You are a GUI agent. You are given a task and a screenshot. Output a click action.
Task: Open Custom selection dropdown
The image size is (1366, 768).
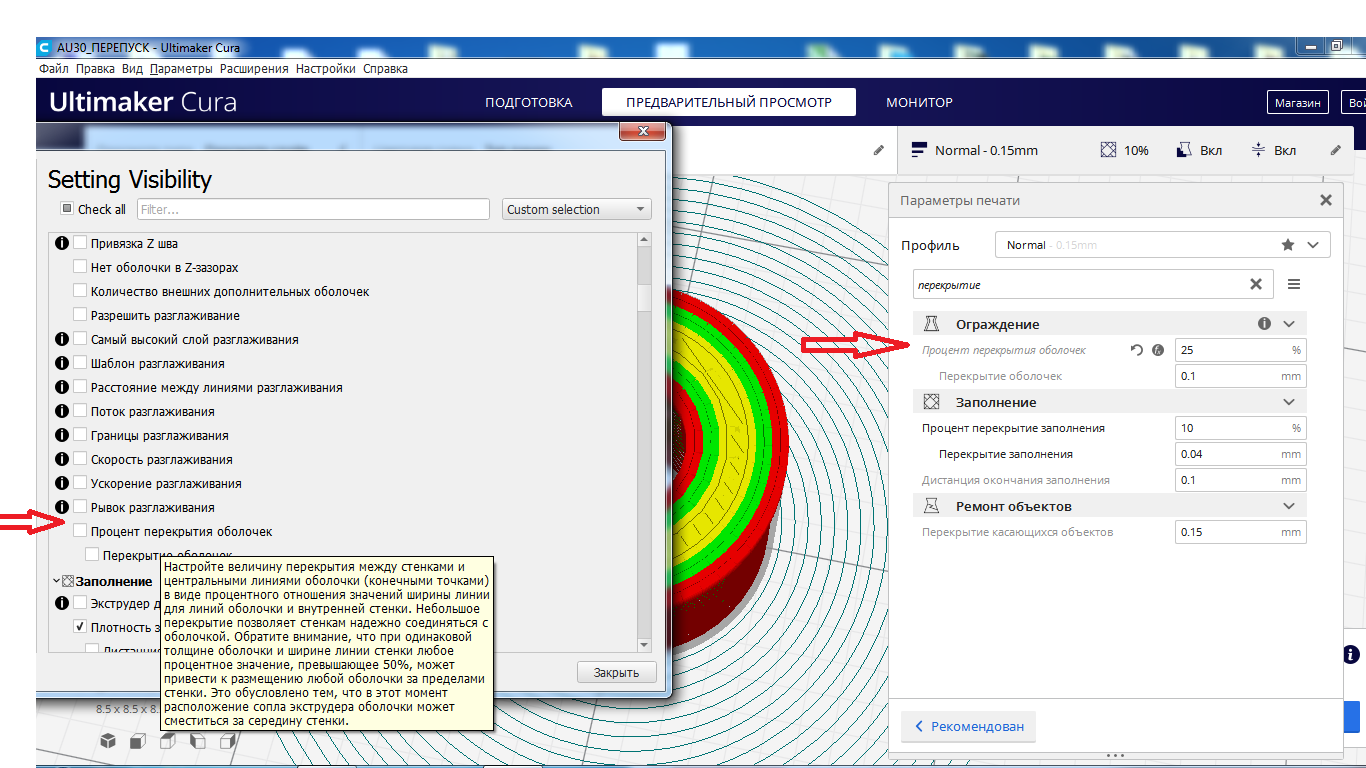(x=576, y=209)
